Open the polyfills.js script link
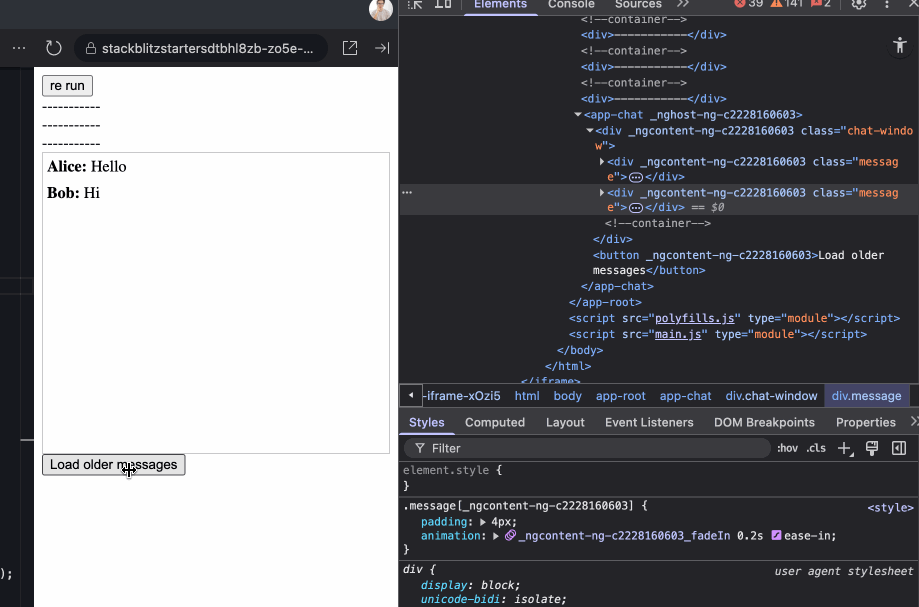Image resolution: width=919 pixels, height=607 pixels. [695, 318]
